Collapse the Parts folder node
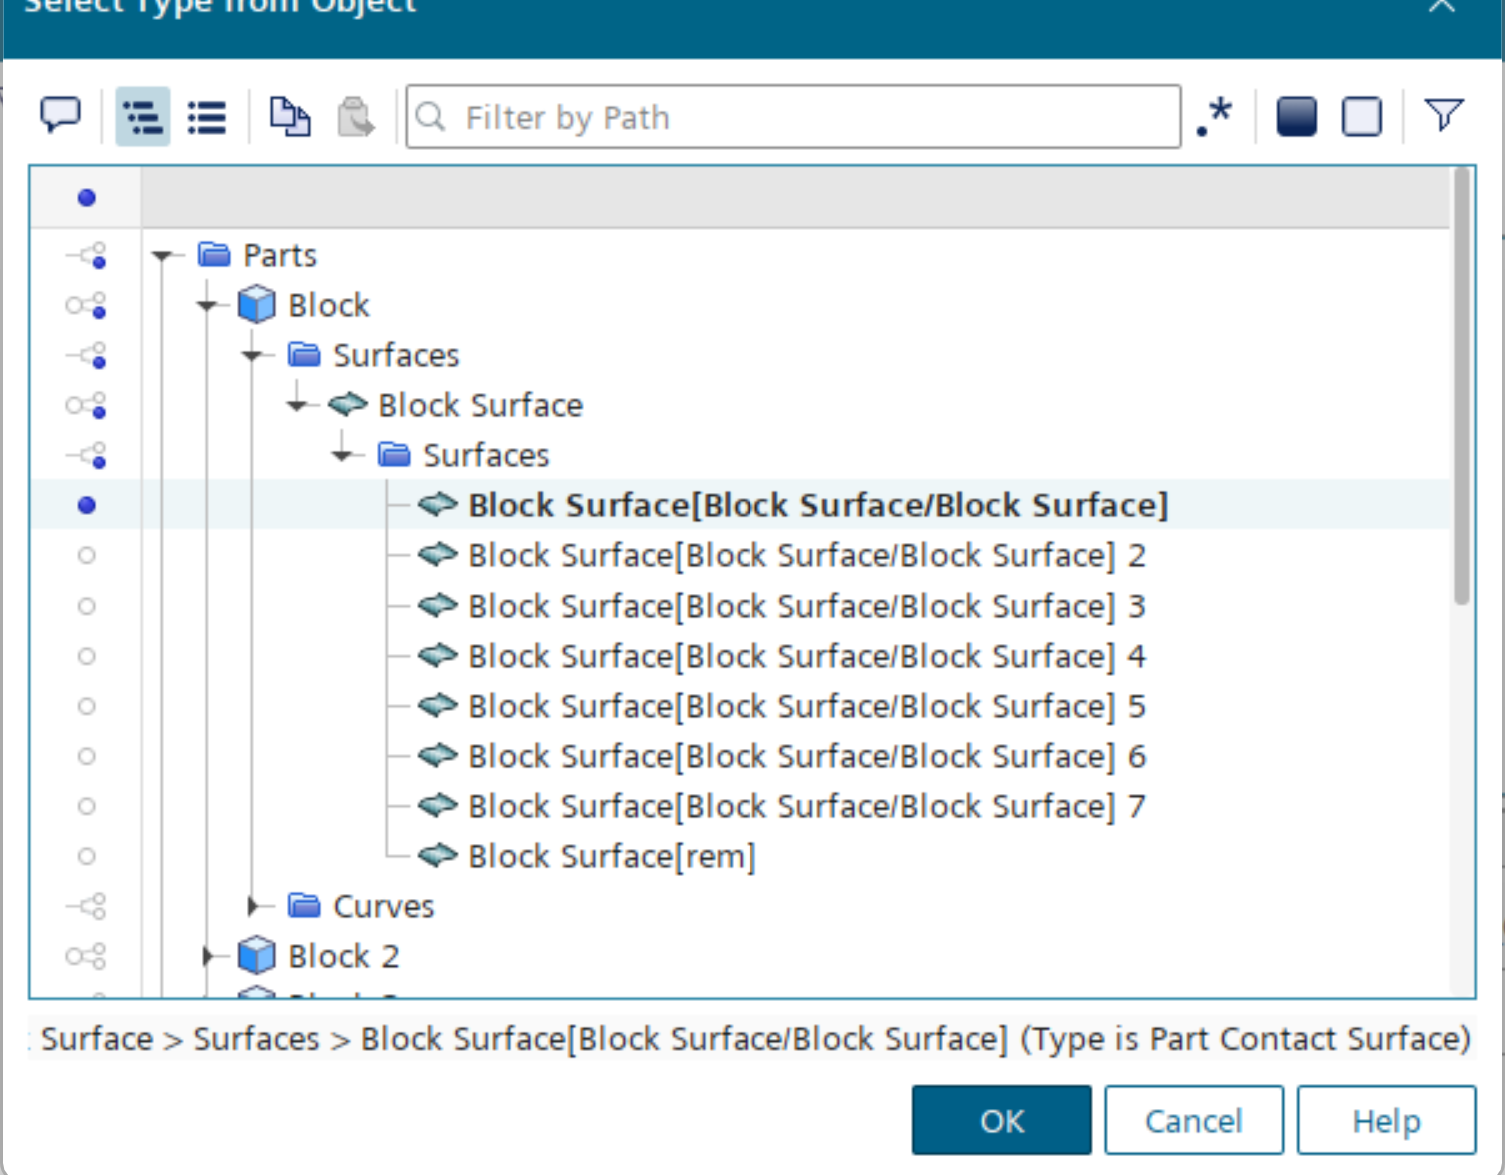The image size is (1505, 1175). pyautogui.click(x=161, y=256)
